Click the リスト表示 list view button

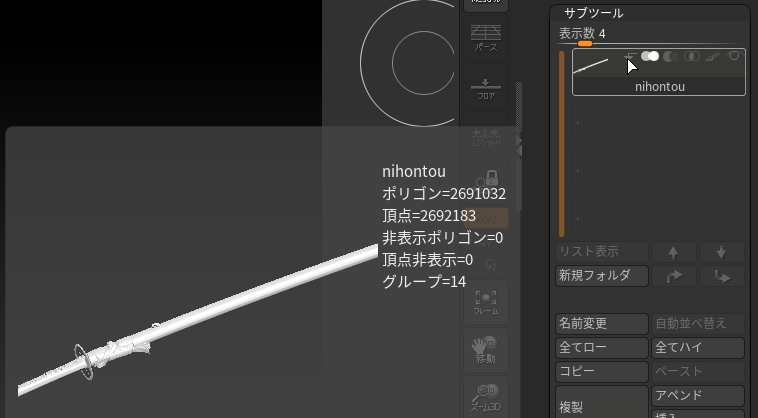[601, 252]
